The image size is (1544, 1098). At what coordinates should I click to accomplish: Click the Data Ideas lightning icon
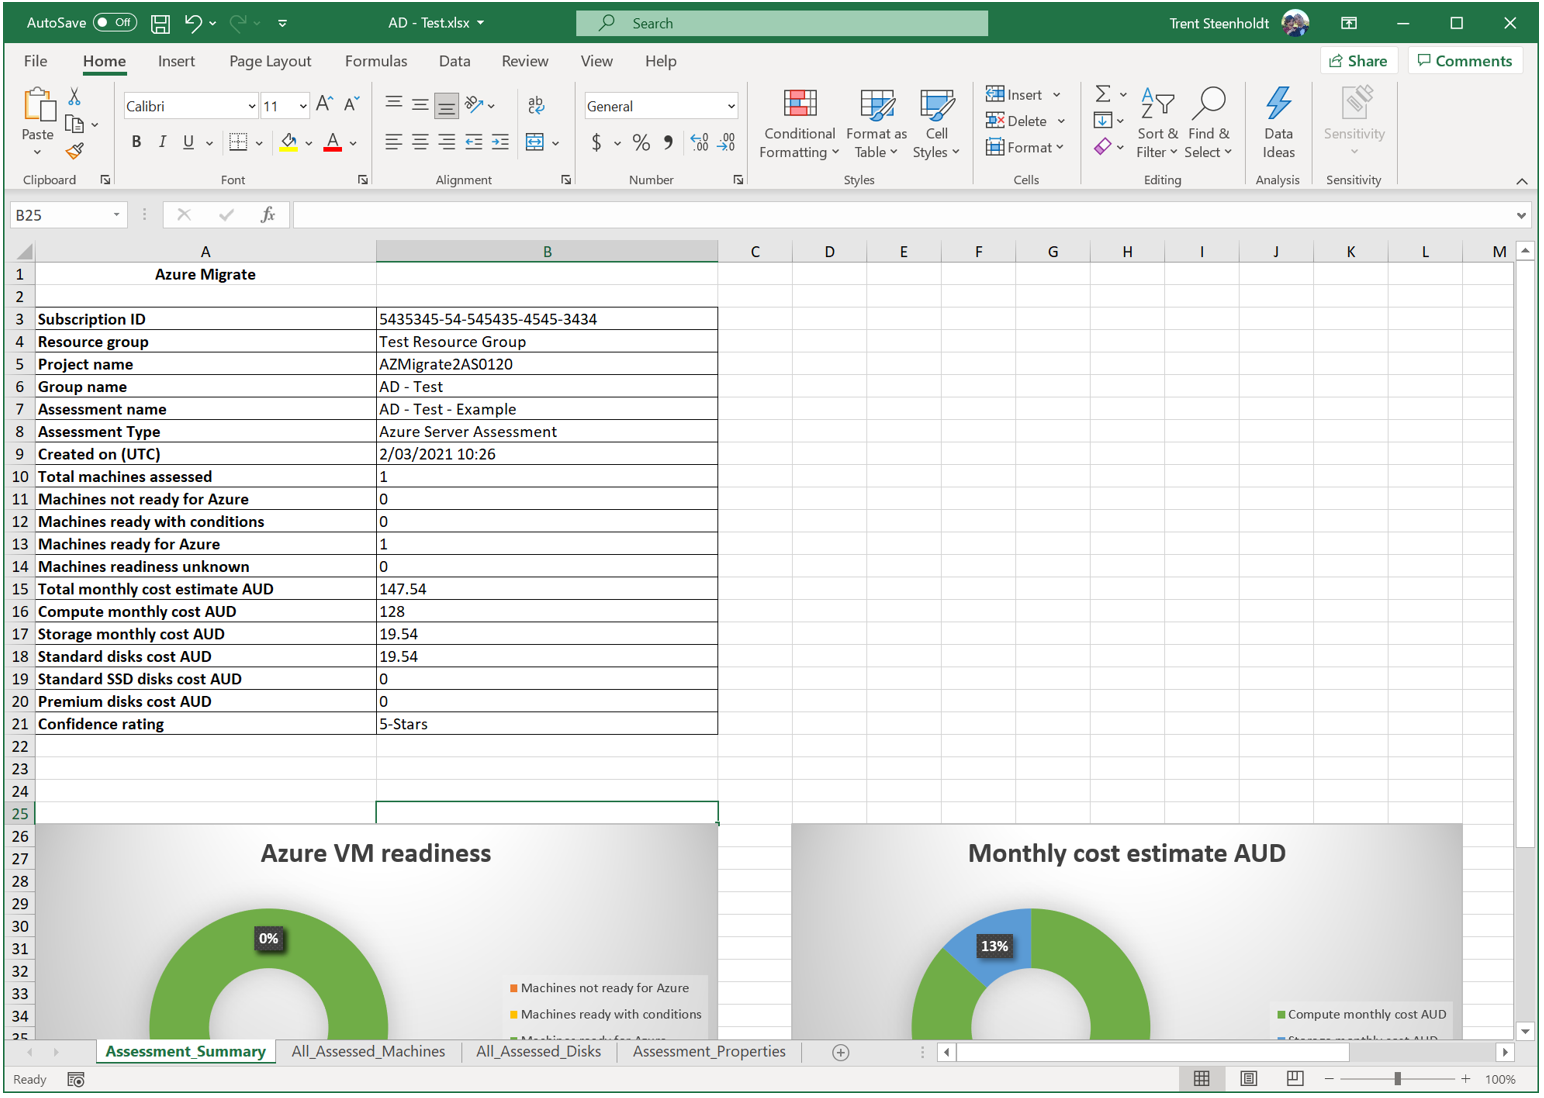click(1278, 123)
